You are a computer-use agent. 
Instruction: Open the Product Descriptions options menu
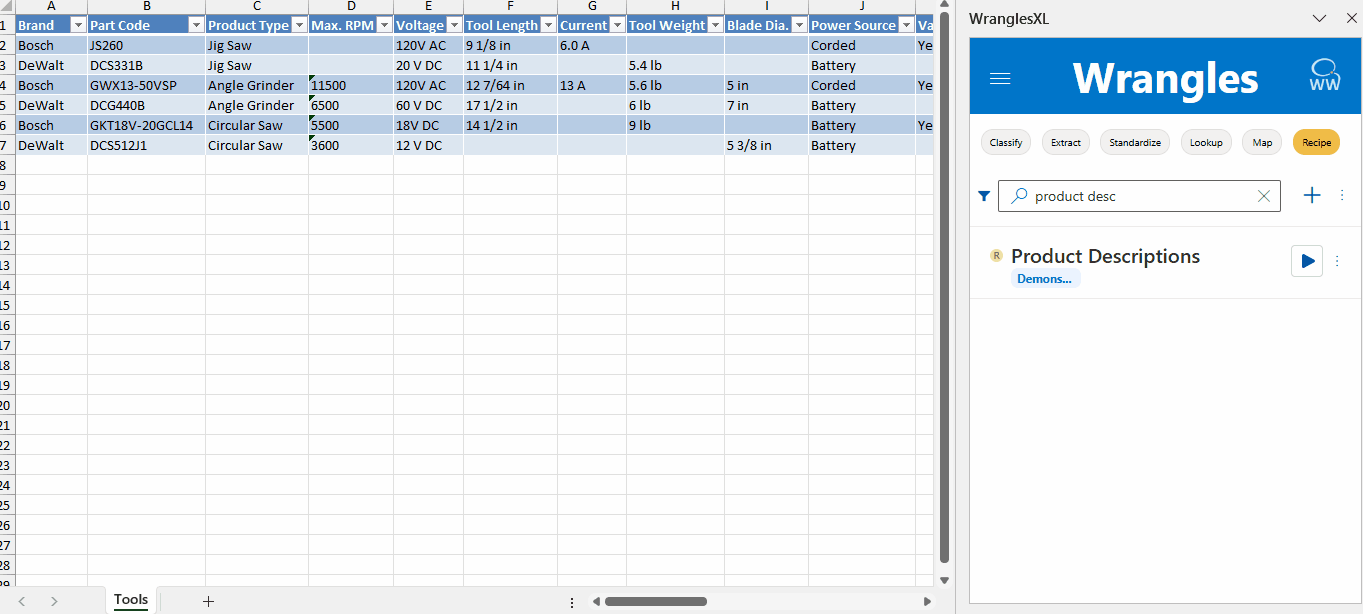[x=1337, y=261]
